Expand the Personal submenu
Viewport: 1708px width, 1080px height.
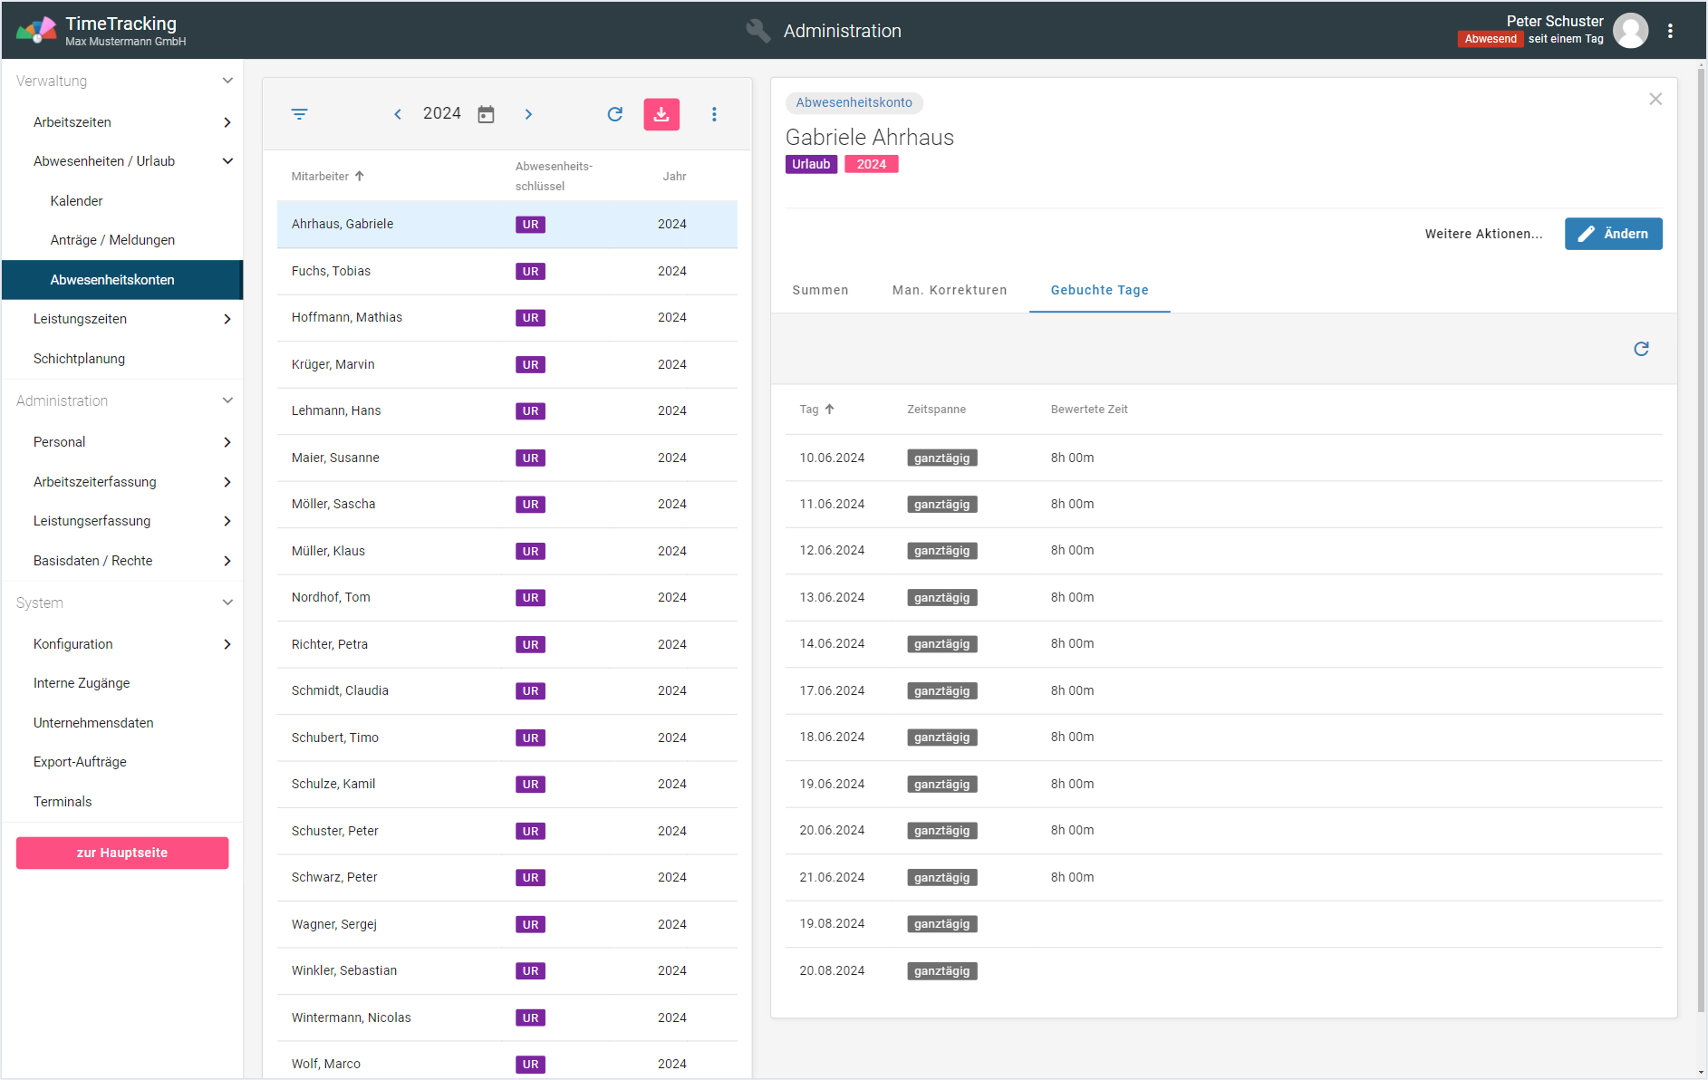pos(227,442)
